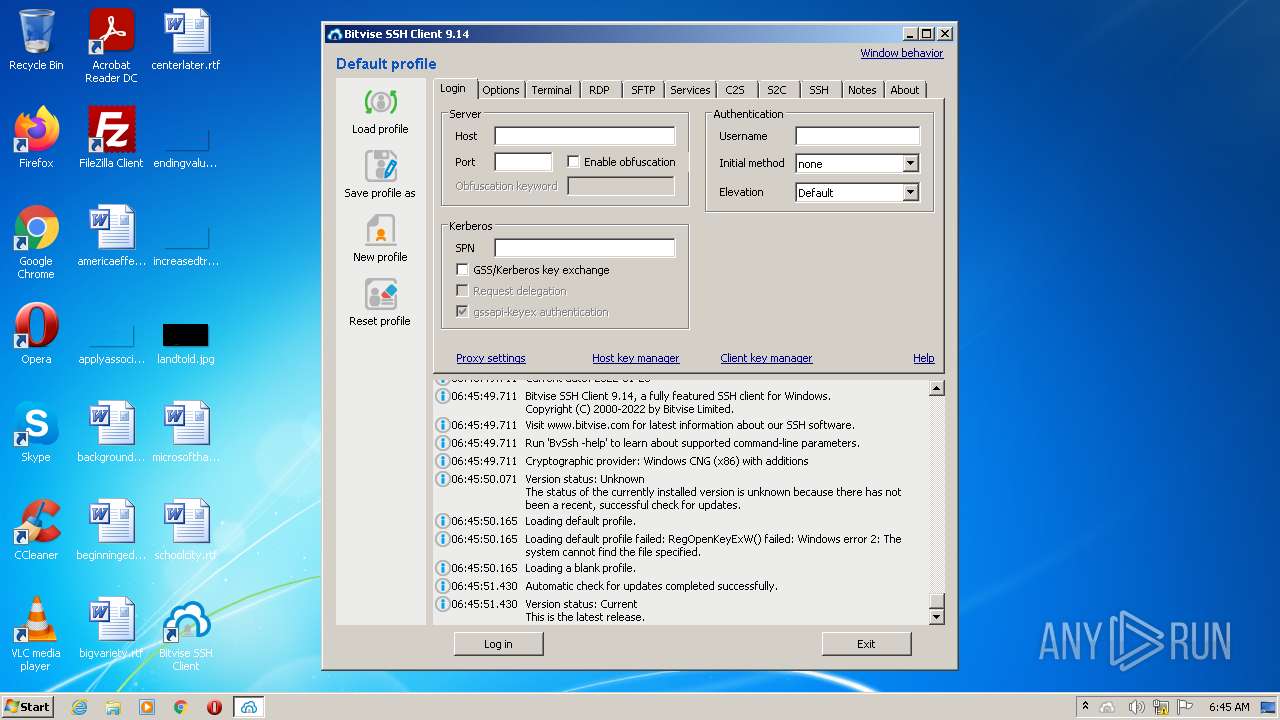
Task: Click the Exit button
Action: tap(866, 644)
